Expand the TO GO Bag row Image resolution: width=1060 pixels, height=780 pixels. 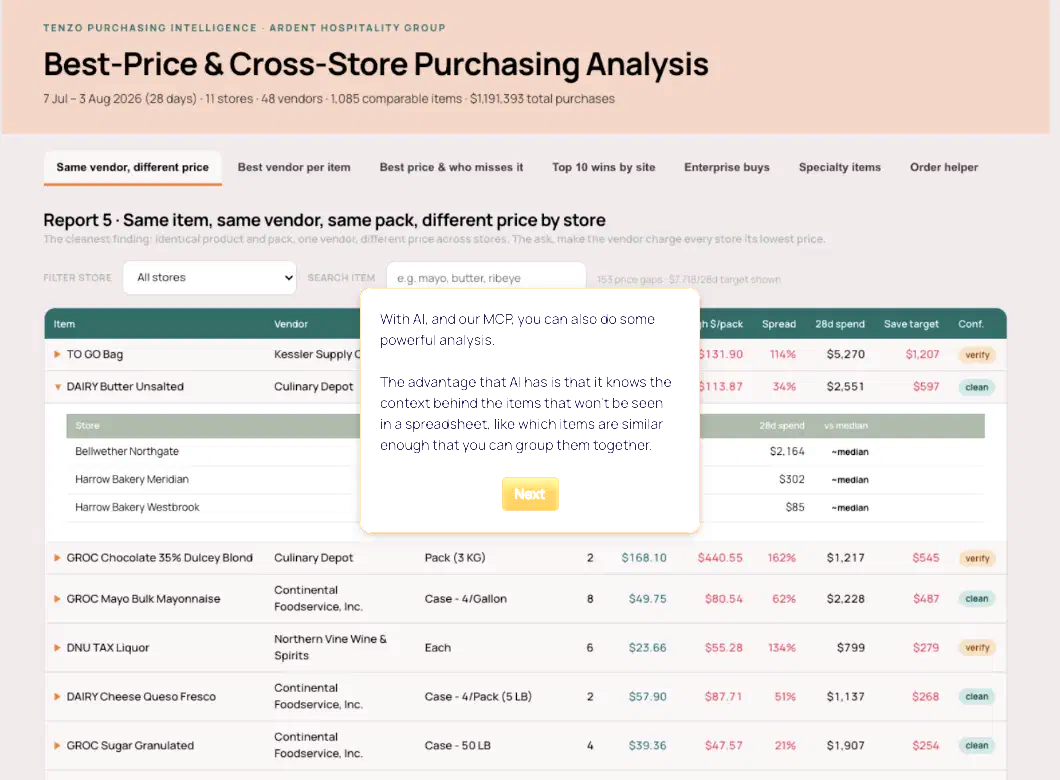57,354
